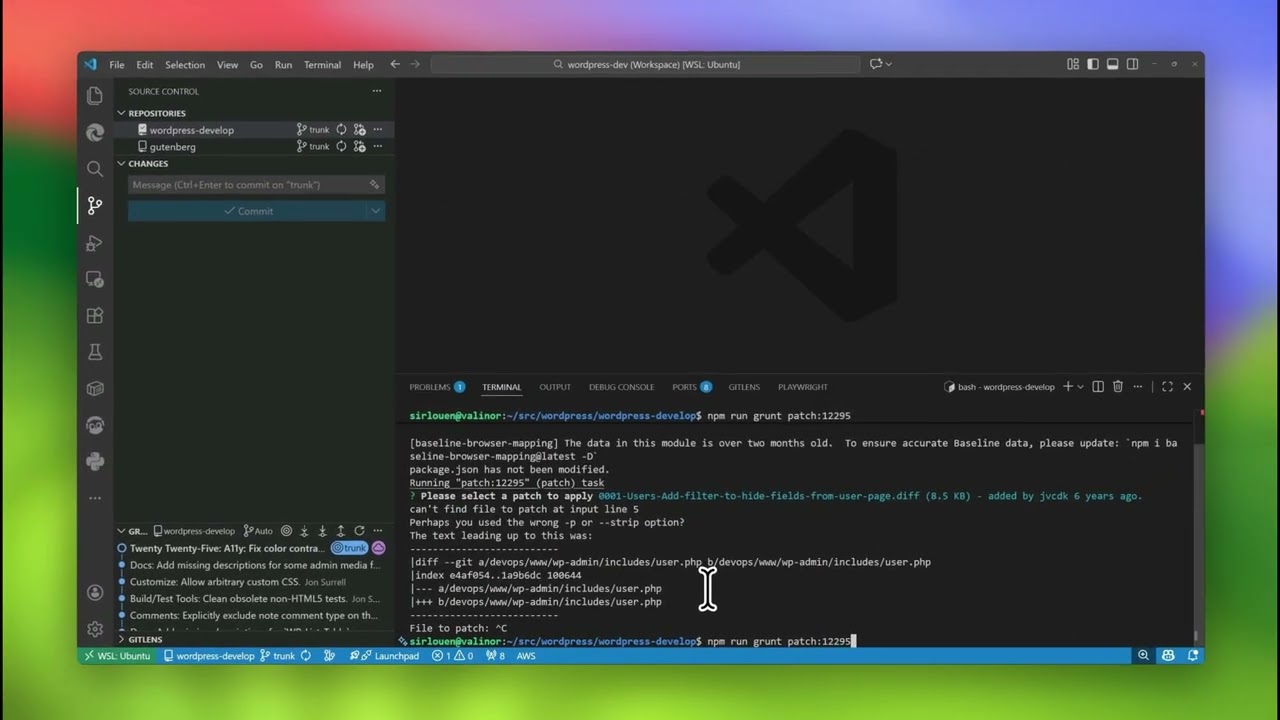Open more actions for the wordpress-develop repository
The height and width of the screenshot is (720, 1280).
pyautogui.click(x=377, y=130)
